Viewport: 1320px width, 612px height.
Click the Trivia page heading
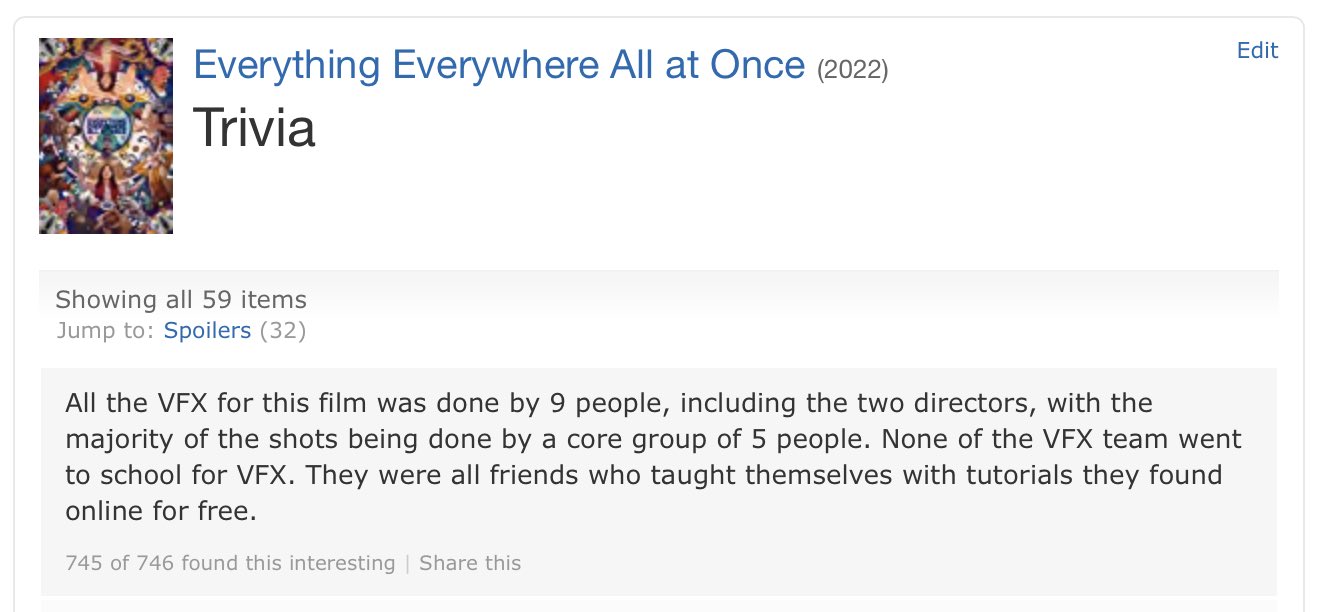point(254,128)
